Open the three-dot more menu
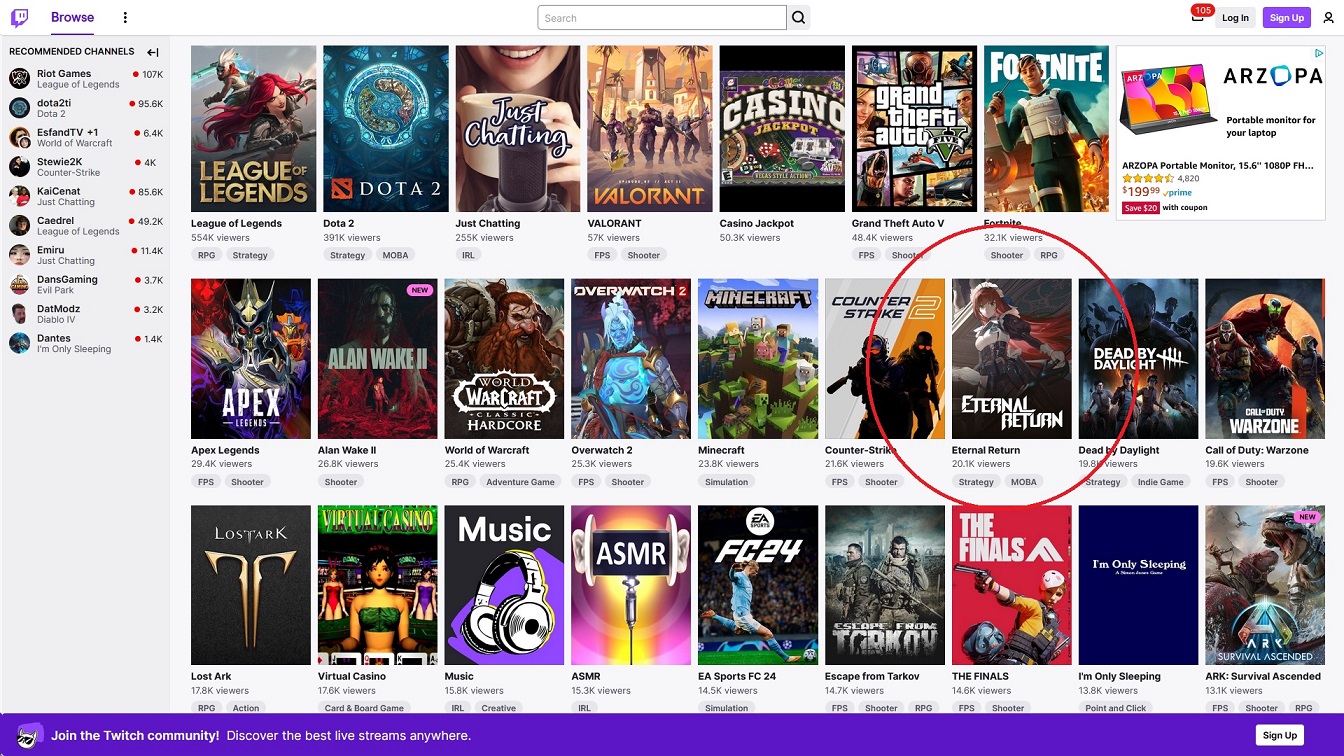The image size is (1344, 756). click(125, 17)
